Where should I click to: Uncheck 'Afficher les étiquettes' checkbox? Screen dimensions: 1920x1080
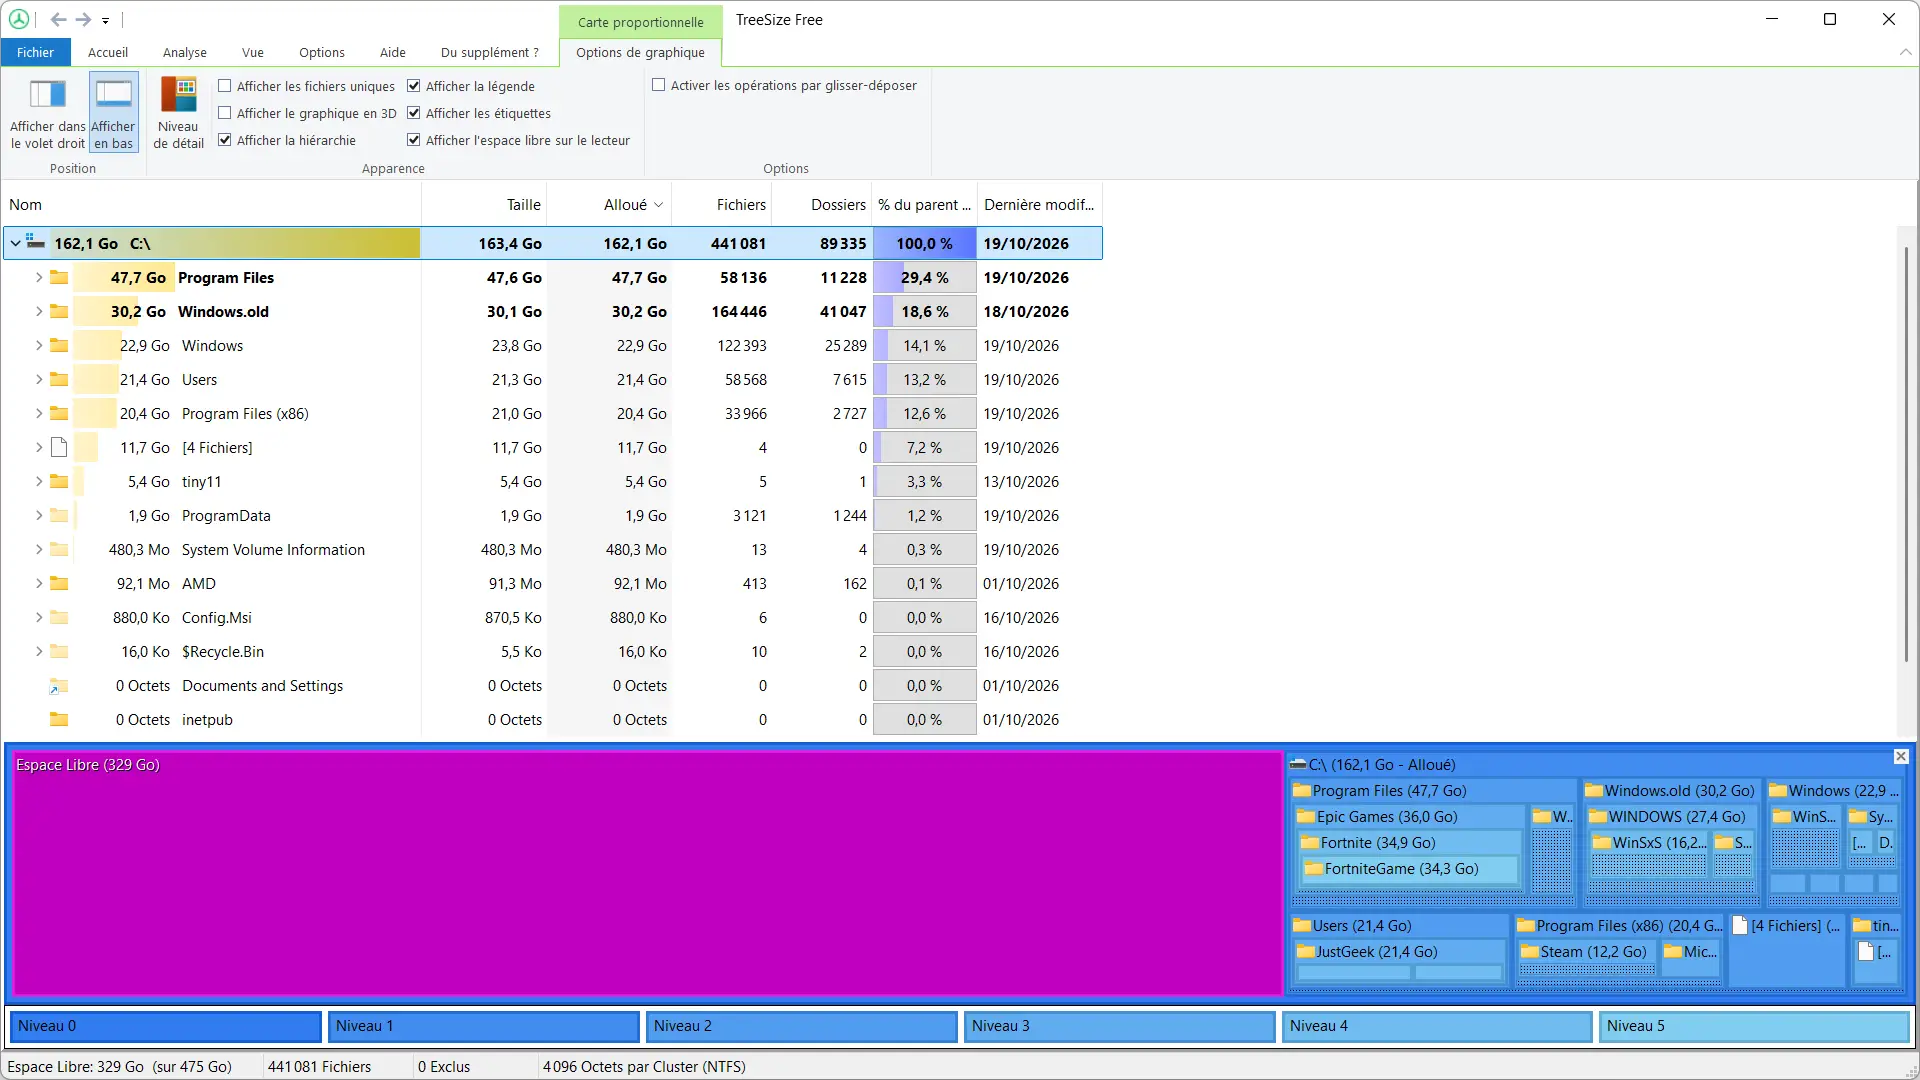414,113
